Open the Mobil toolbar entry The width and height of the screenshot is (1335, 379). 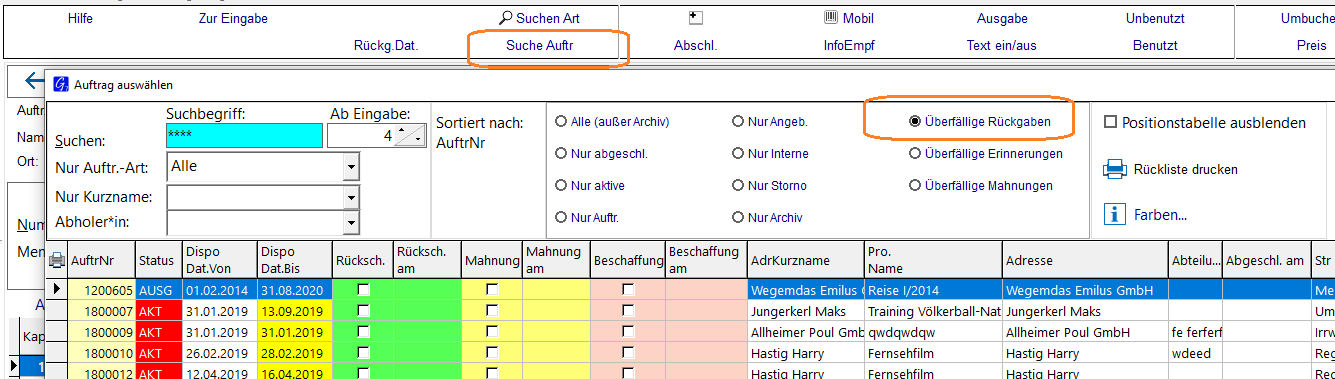click(x=848, y=18)
